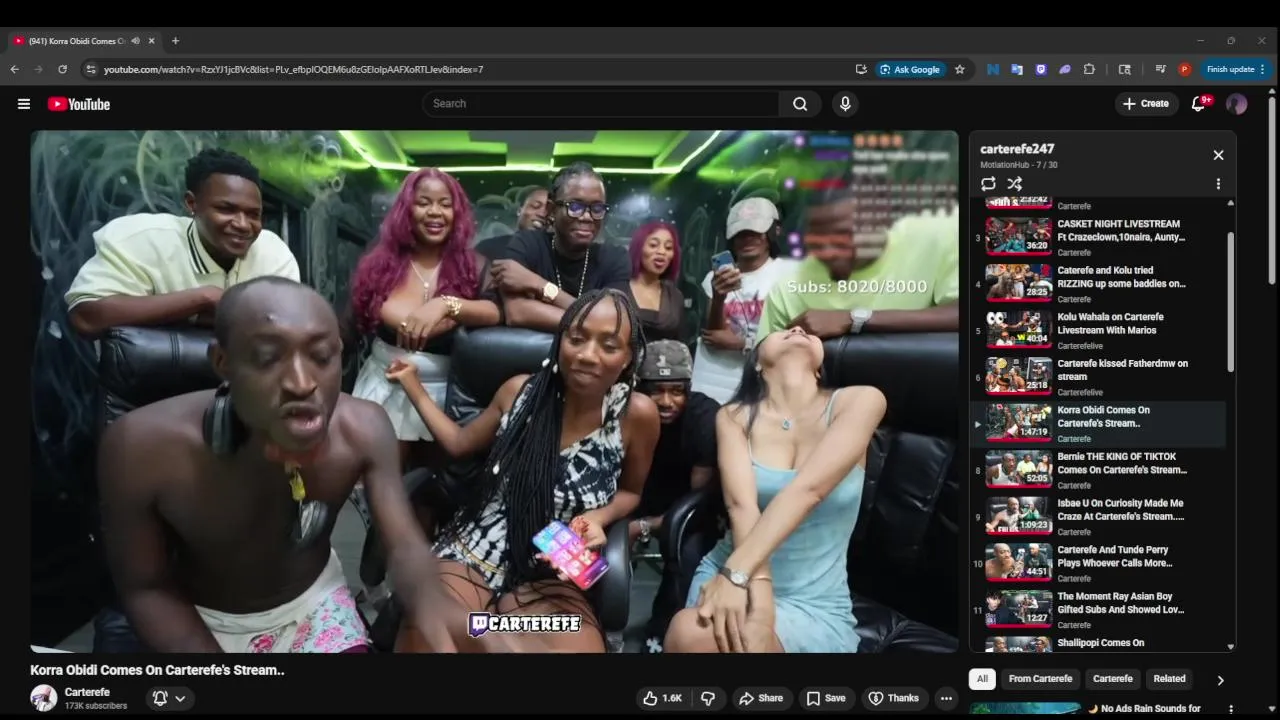Save the video to a playlist
Image resolution: width=1280 pixels, height=720 pixels.
click(827, 698)
